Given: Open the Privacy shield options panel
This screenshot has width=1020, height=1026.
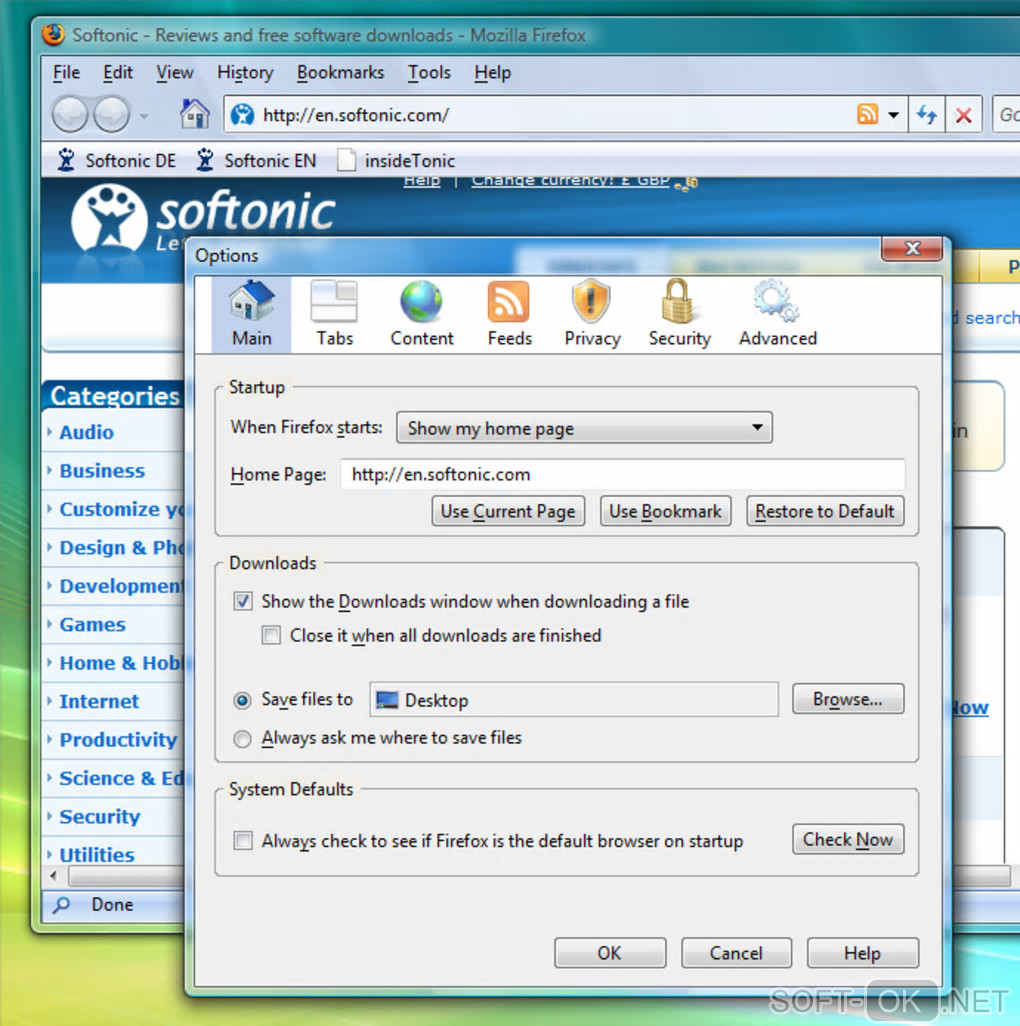Looking at the screenshot, I should click(x=592, y=315).
